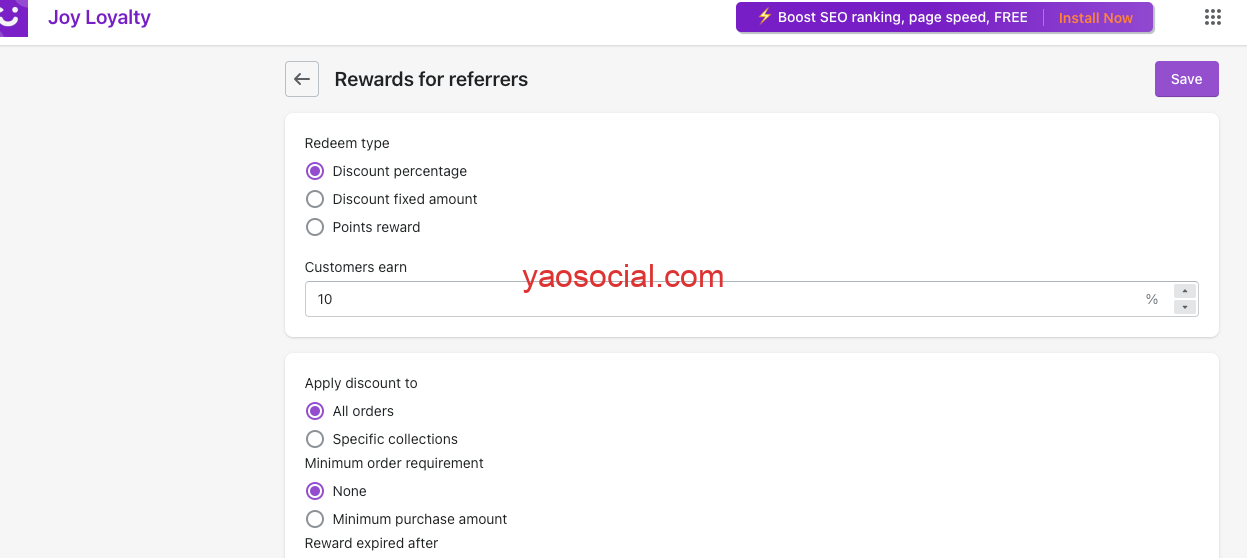The height and width of the screenshot is (558, 1247).
Task: Decrease Customers earn value with down arrow
Action: [x=1185, y=307]
